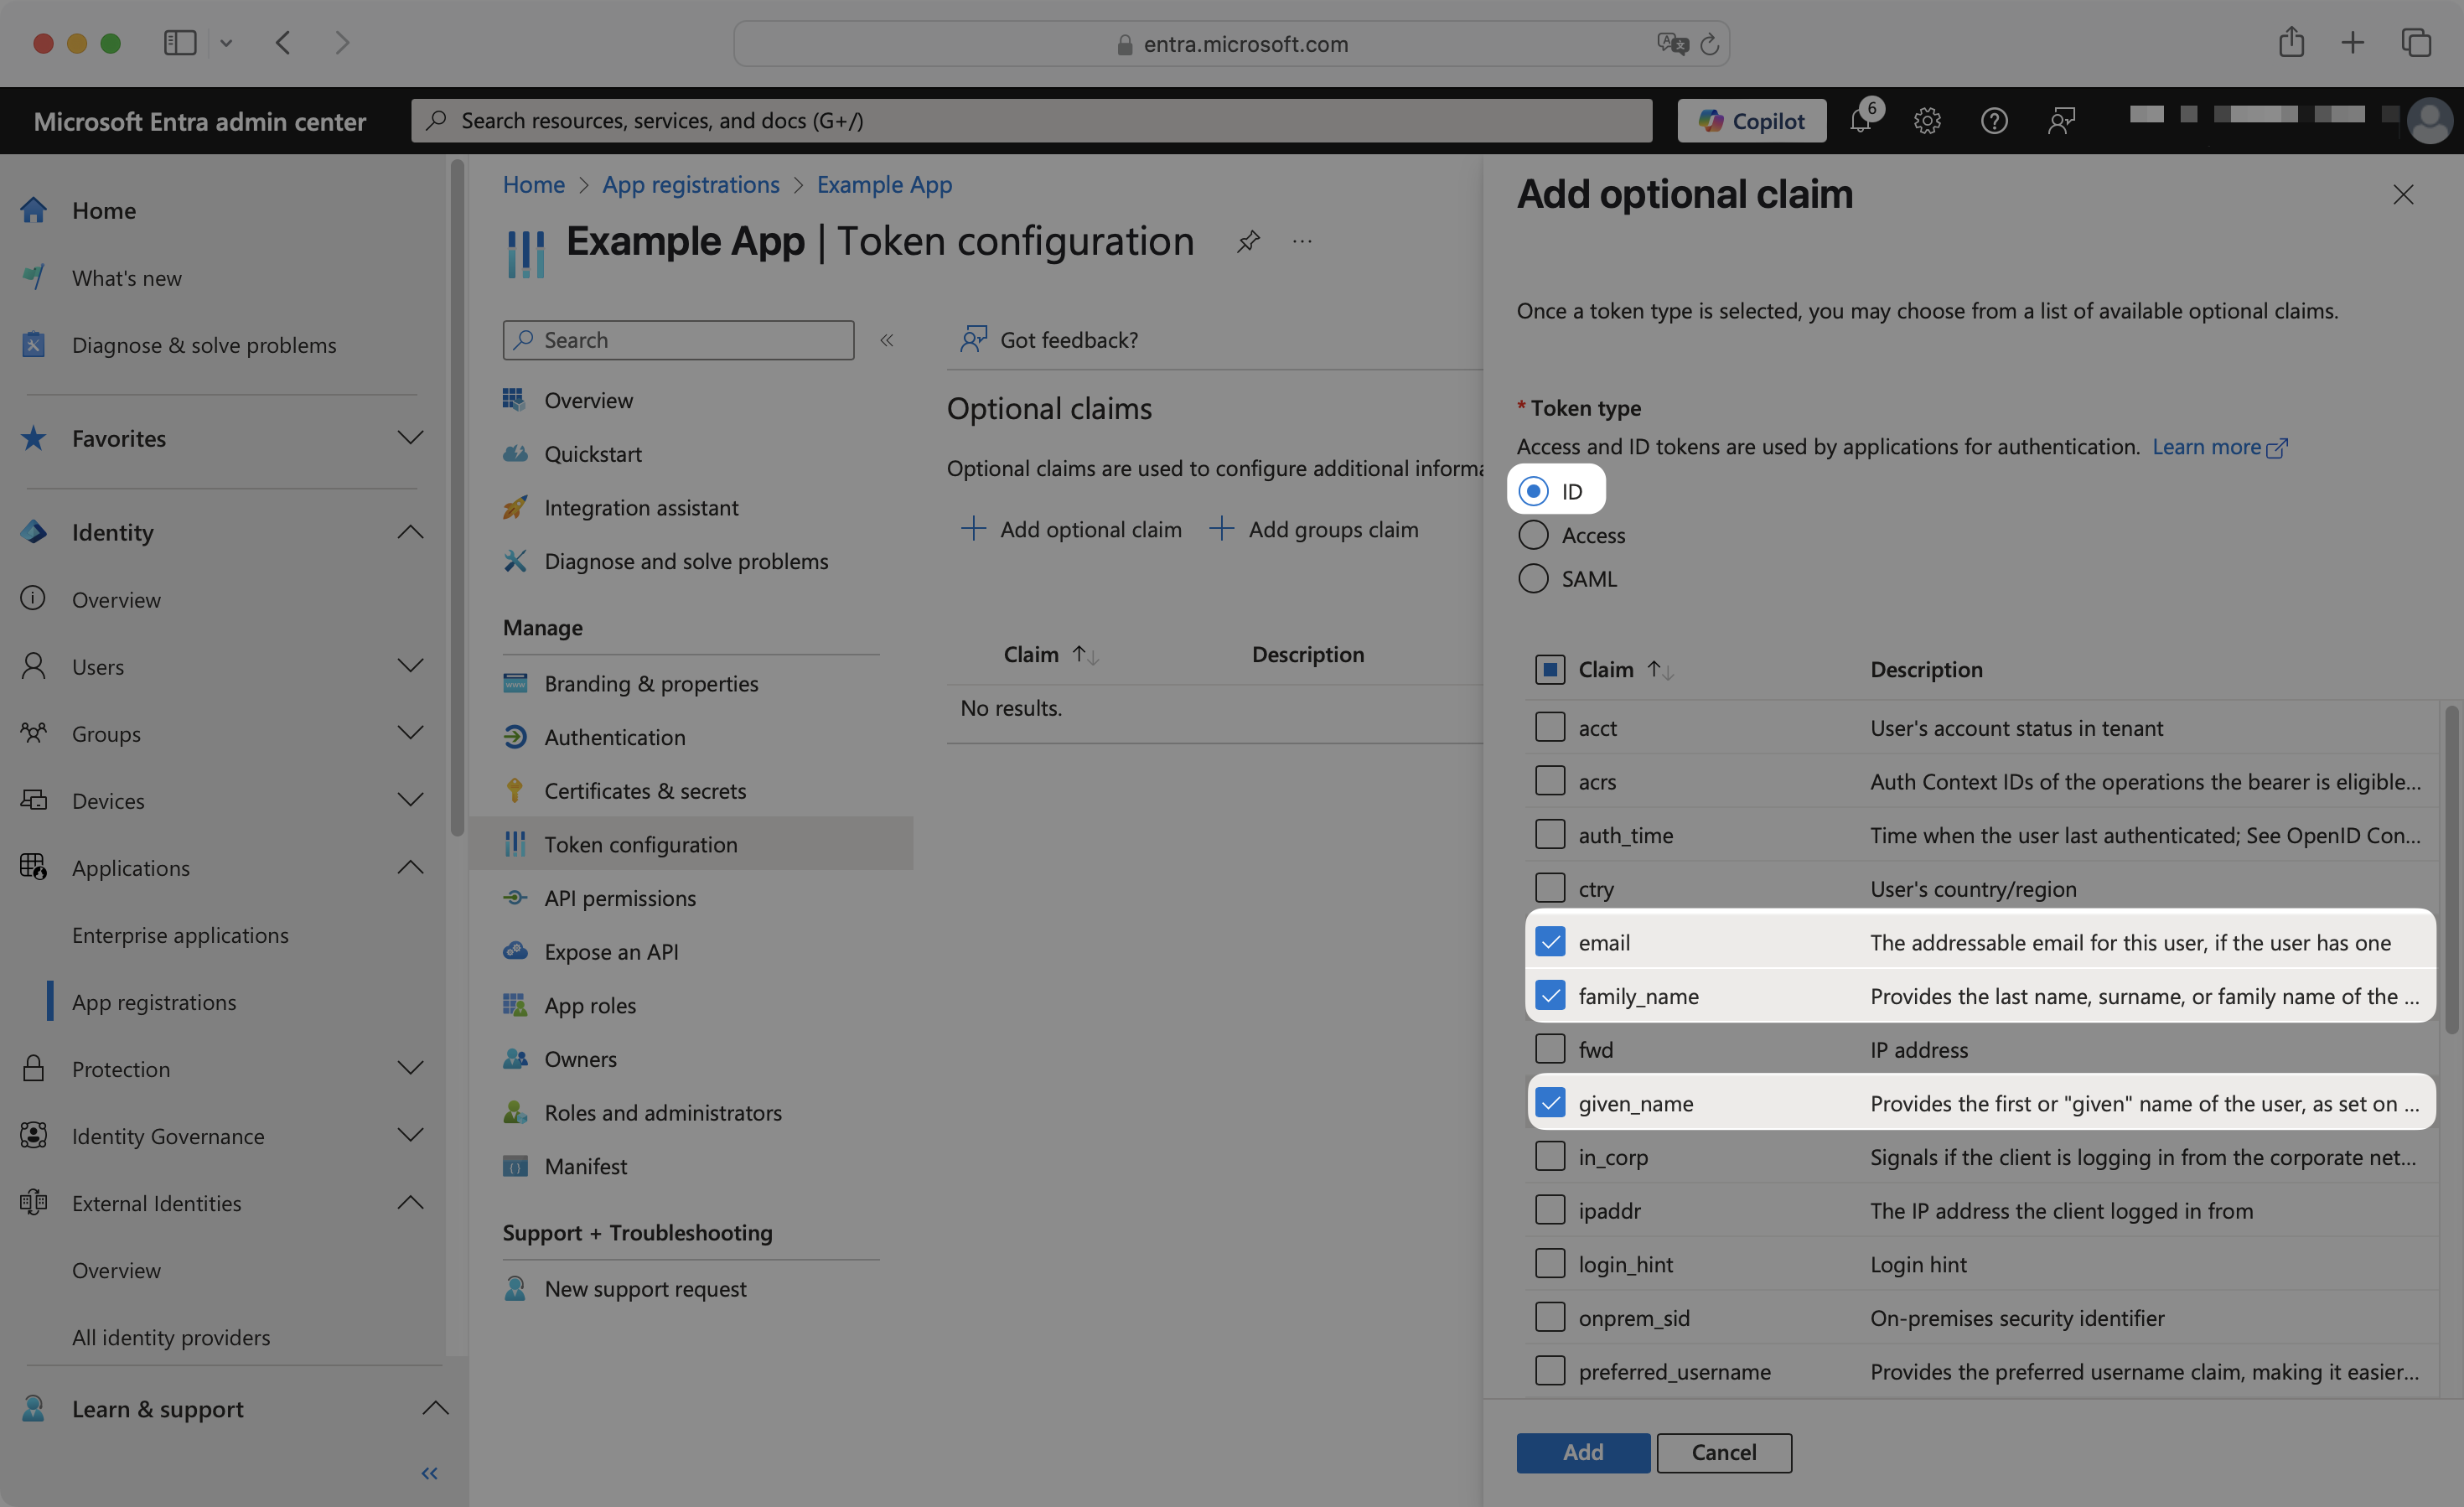Open Copilot from the top bar
This screenshot has width=2464, height=1507.
tap(1751, 120)
